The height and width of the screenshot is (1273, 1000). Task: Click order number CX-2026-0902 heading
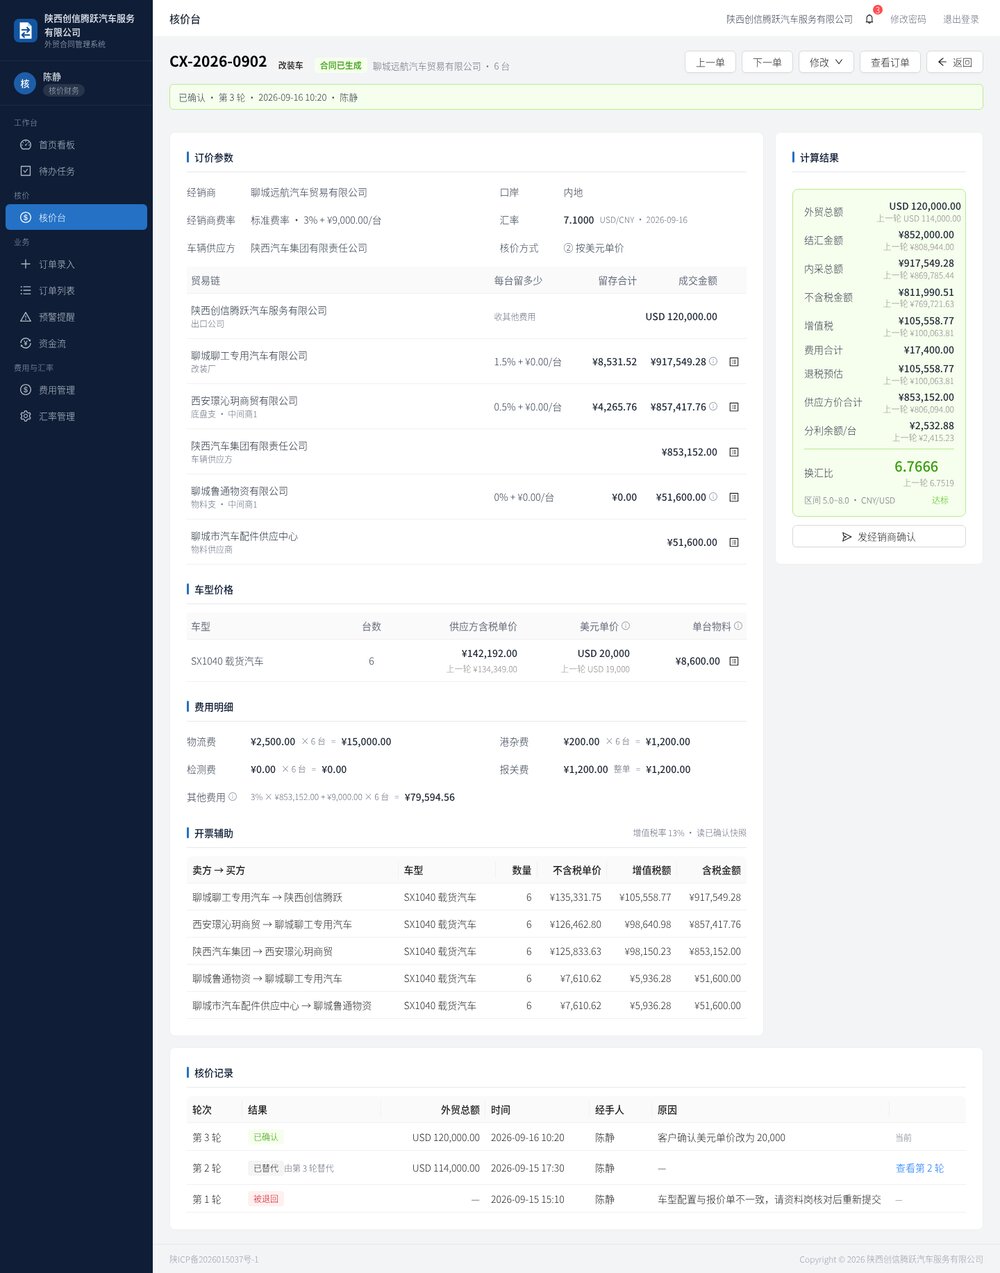click(x=218, y=62)
